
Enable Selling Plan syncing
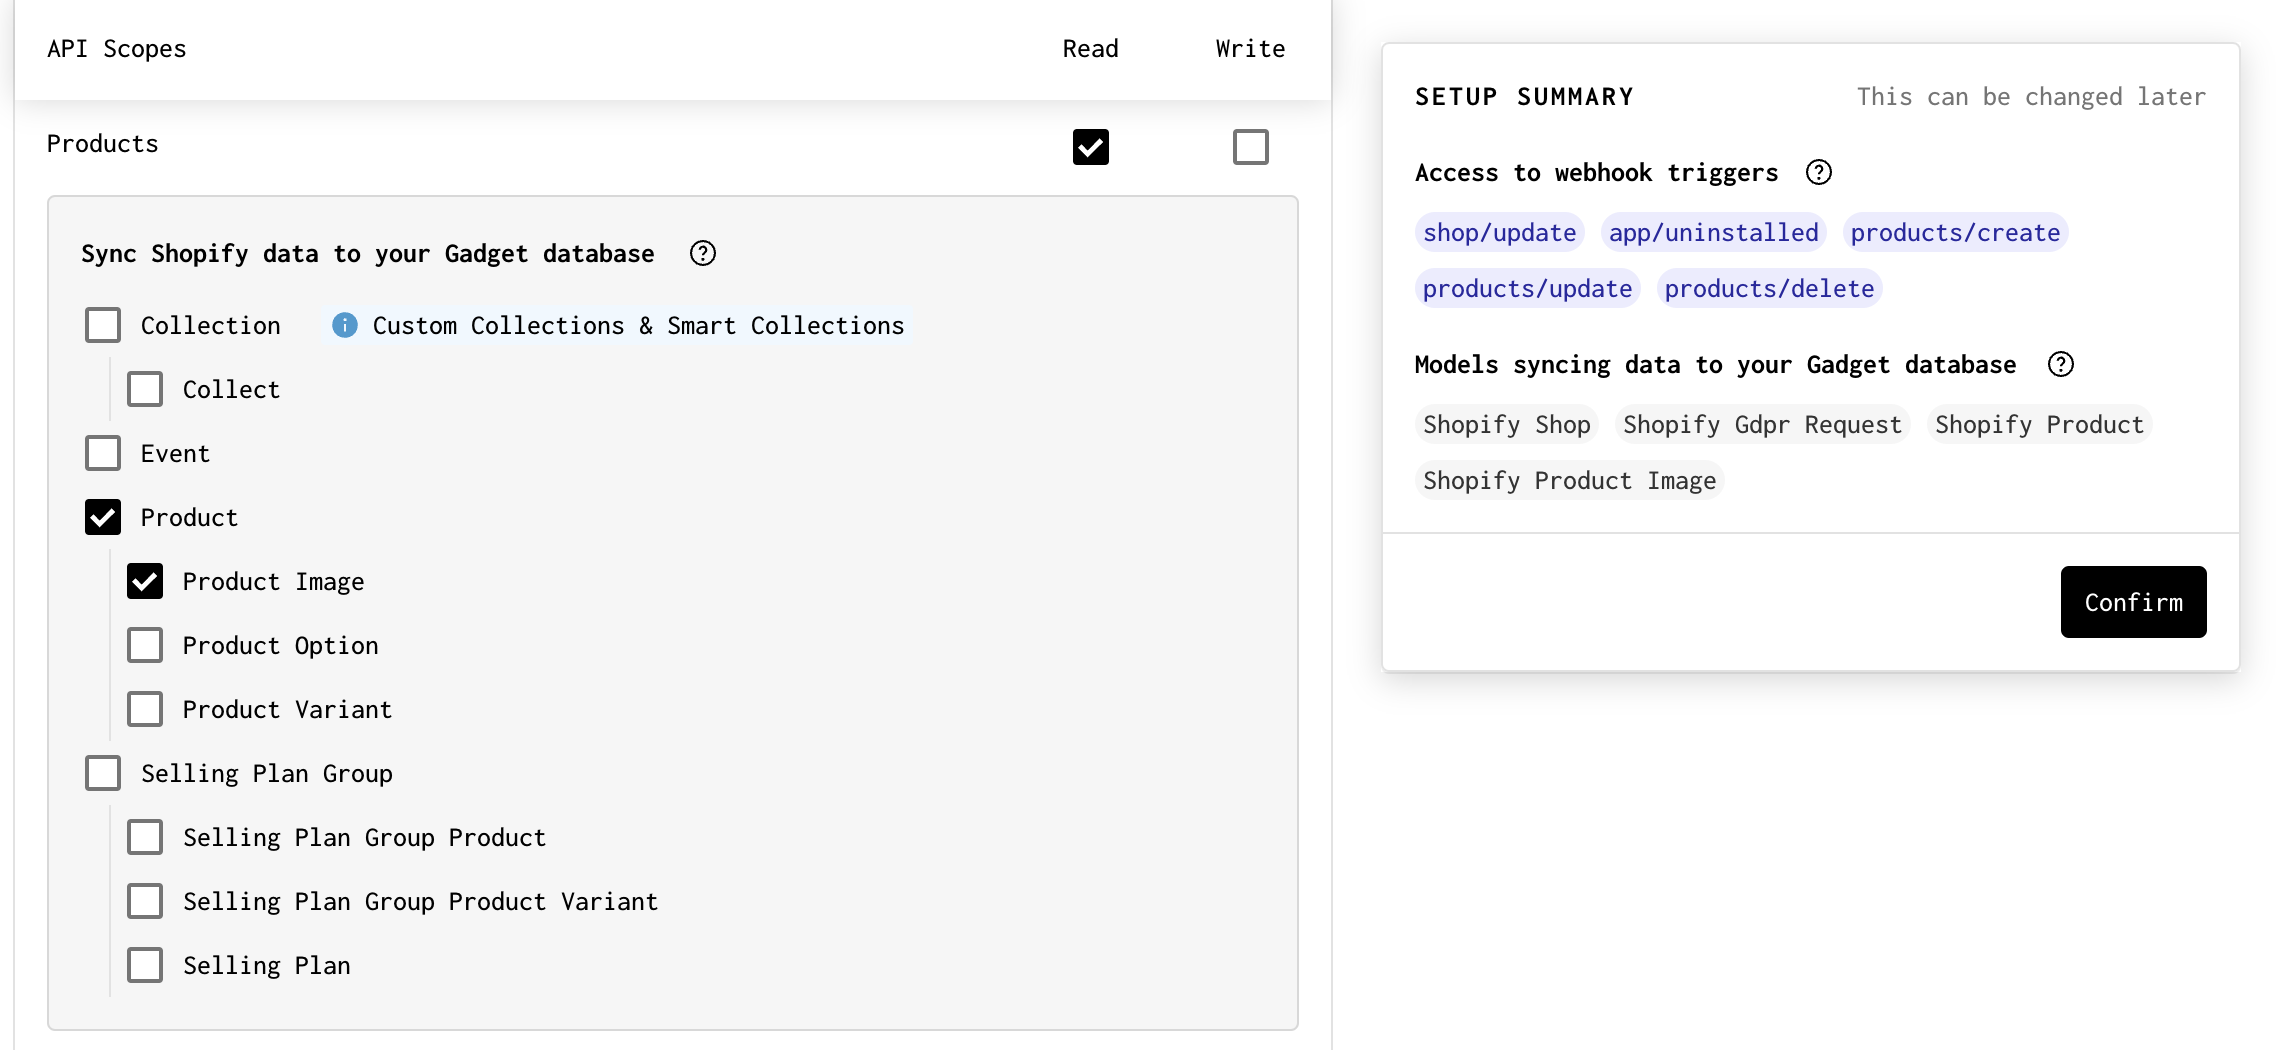click(x=145, y=964)
